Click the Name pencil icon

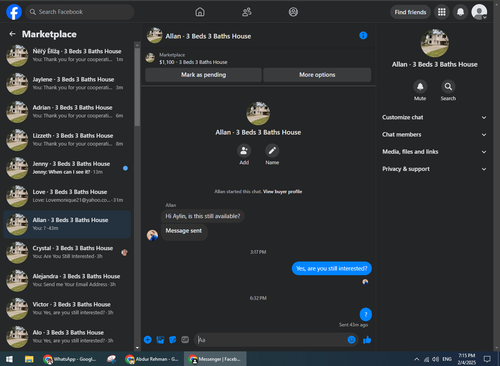[272, 151]
